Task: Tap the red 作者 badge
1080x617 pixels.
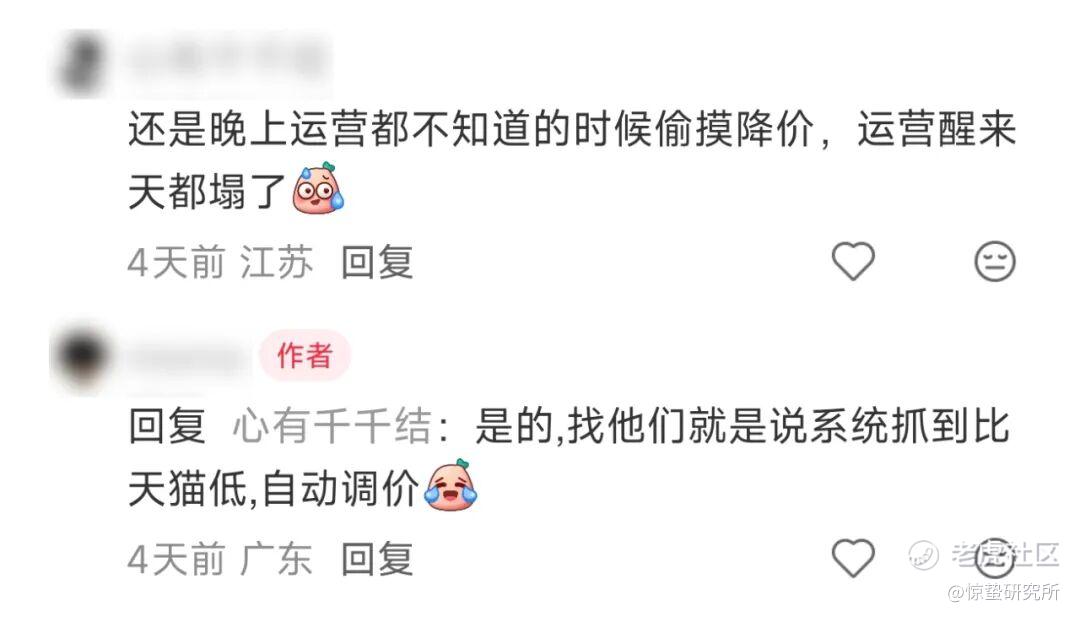Action: (x=304, y=356)
